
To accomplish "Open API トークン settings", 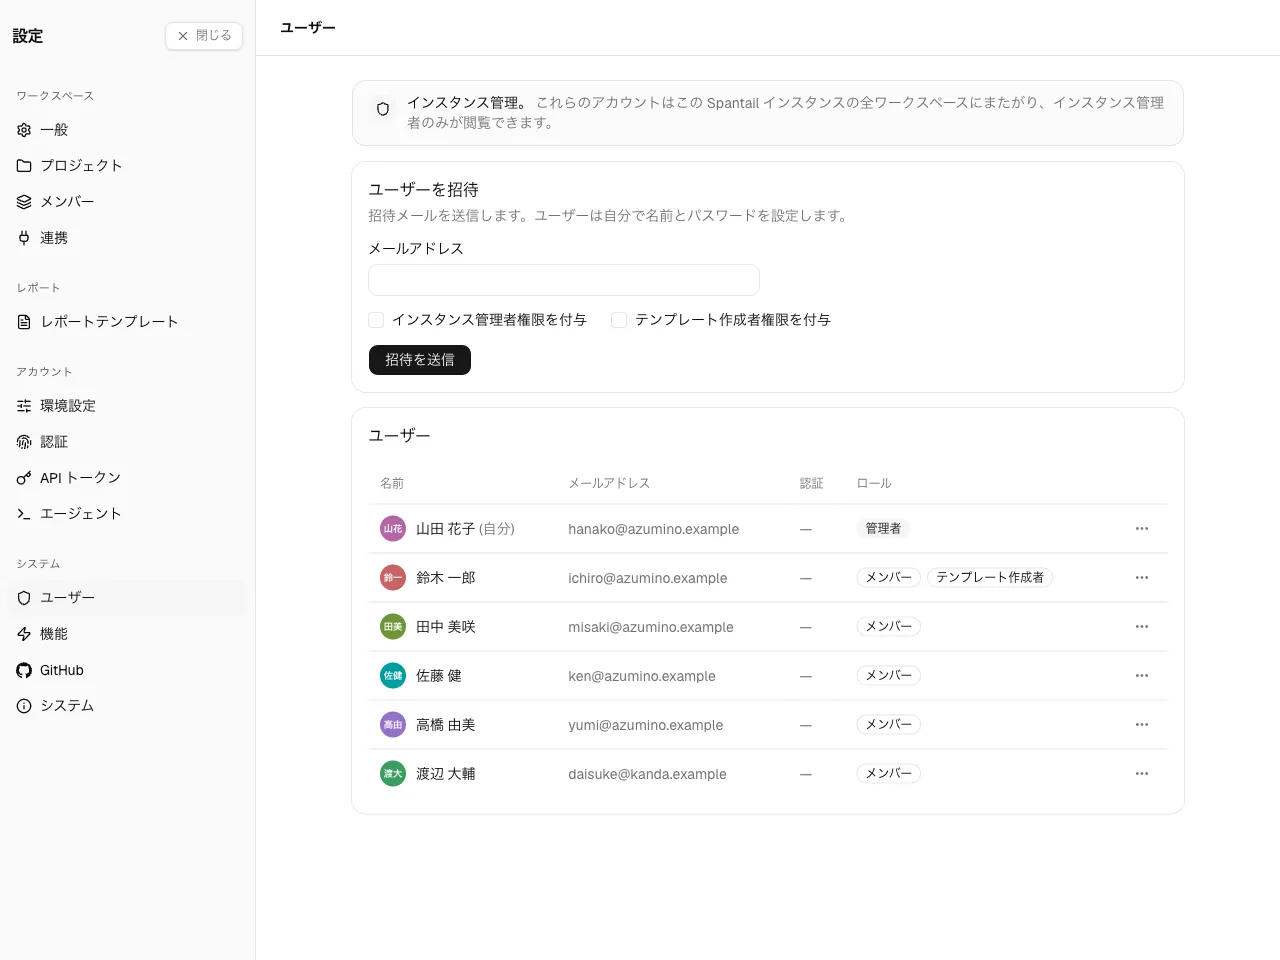I will 127,478.
